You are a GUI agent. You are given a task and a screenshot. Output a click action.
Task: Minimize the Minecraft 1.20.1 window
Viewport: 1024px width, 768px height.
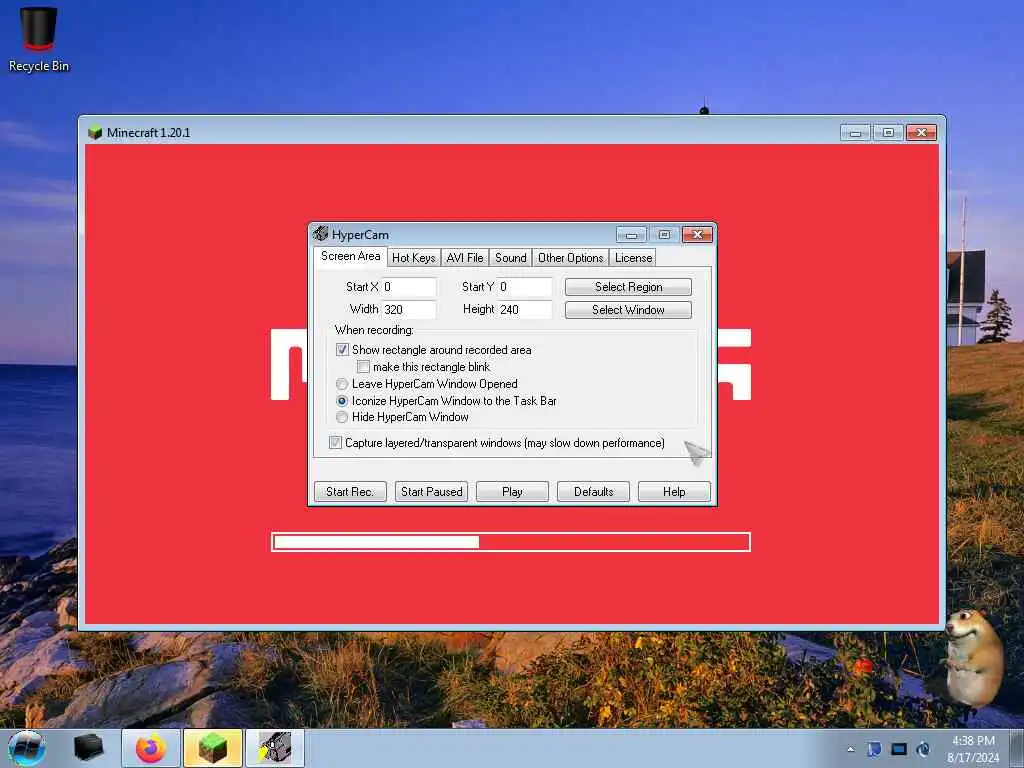pyautogui.click(x=855, y=133)
